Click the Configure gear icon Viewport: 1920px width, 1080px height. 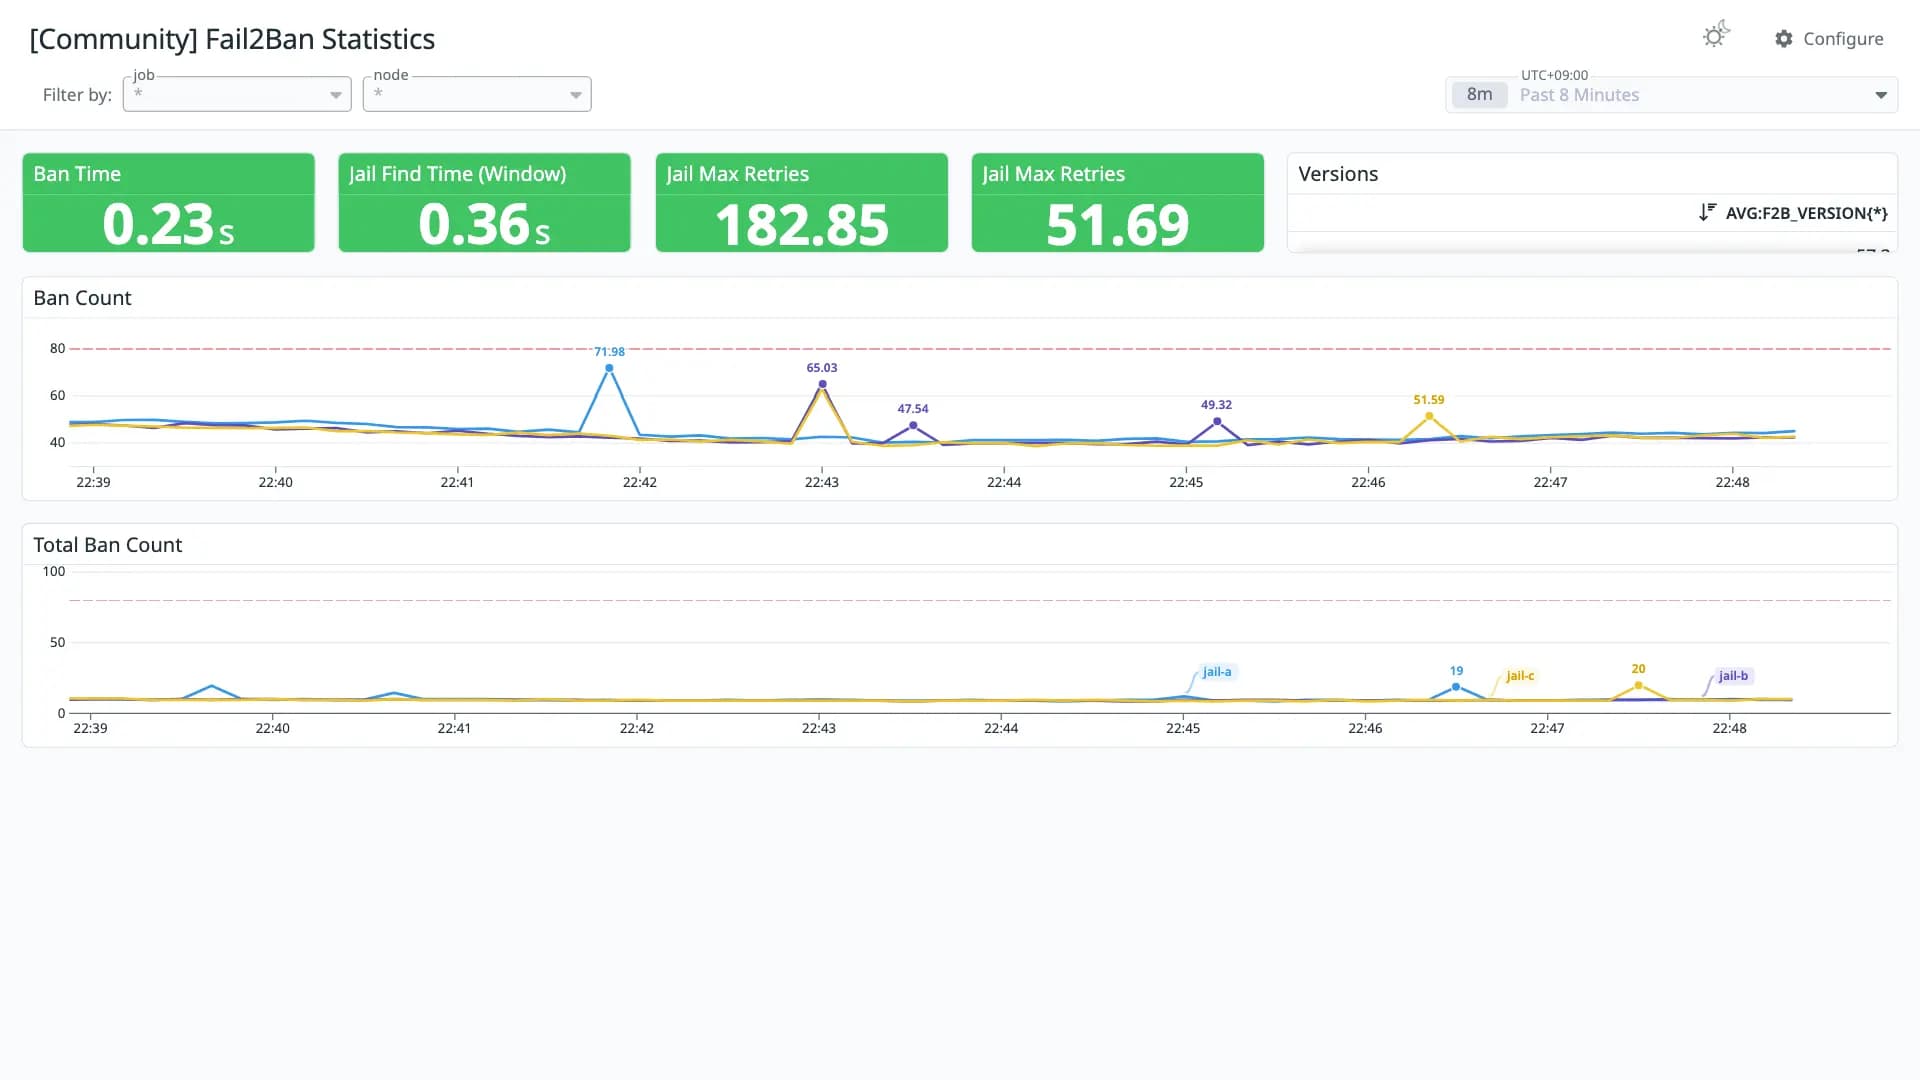point(1784,38)
